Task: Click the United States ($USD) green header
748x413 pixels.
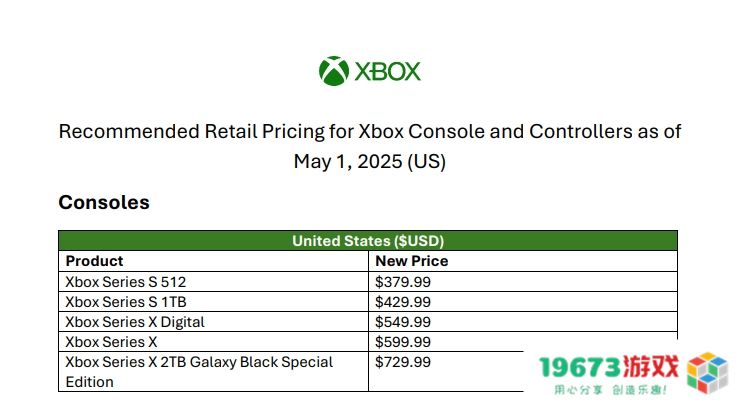Action: pyautogui.click(x=368, y=241)
